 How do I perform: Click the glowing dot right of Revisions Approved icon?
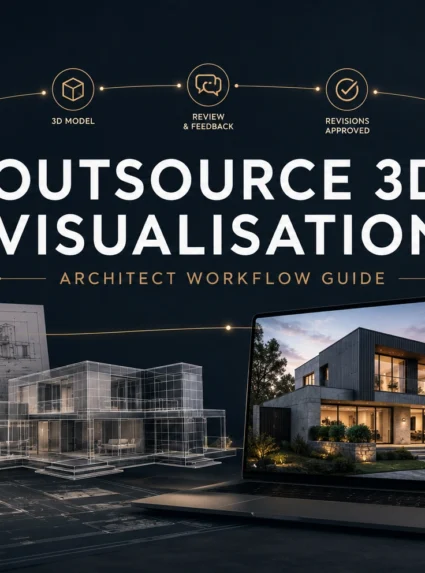[375, 92]
